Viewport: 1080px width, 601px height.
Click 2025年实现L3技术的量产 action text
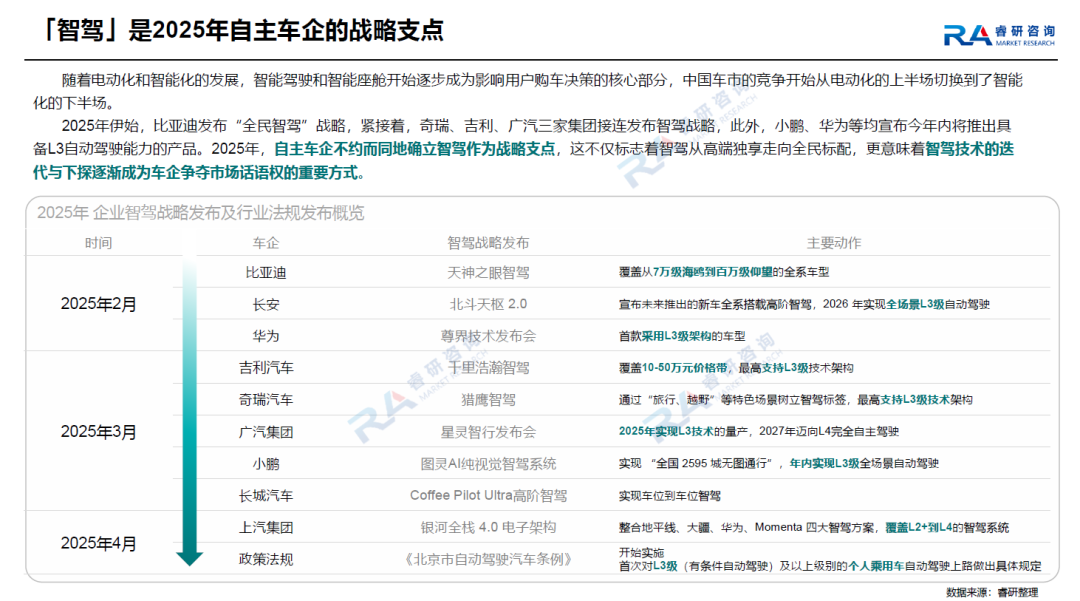click(758, 431)
